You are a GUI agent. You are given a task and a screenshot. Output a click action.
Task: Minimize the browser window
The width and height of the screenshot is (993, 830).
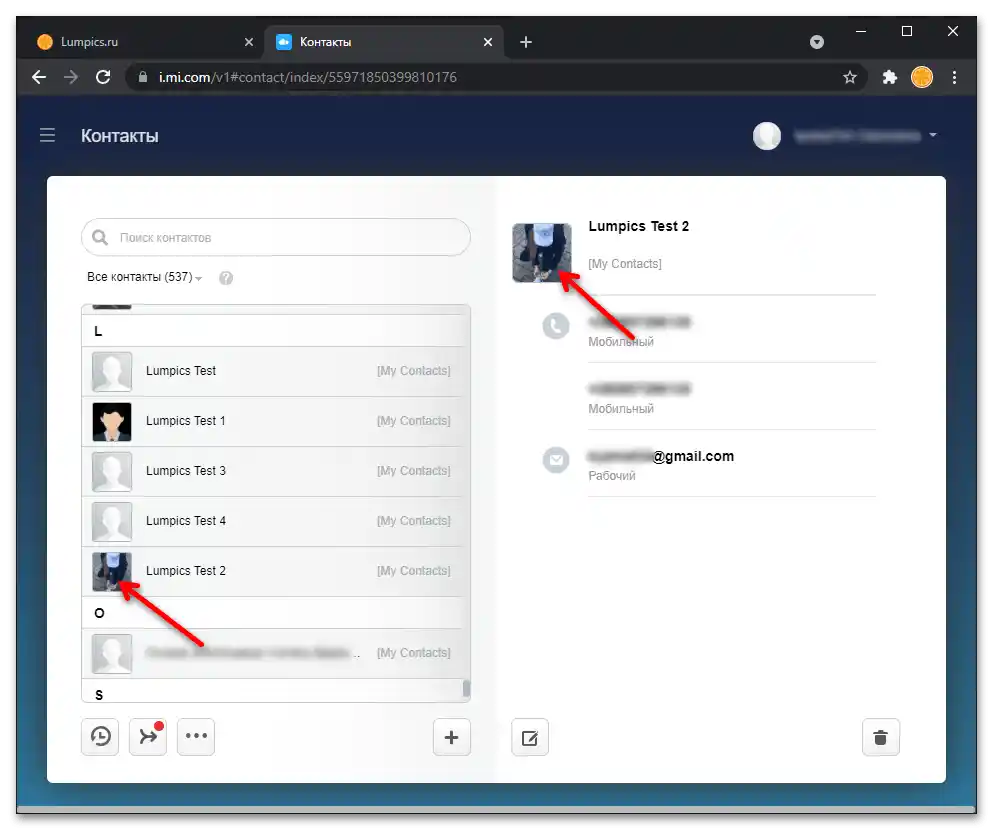tap(861, 31)
